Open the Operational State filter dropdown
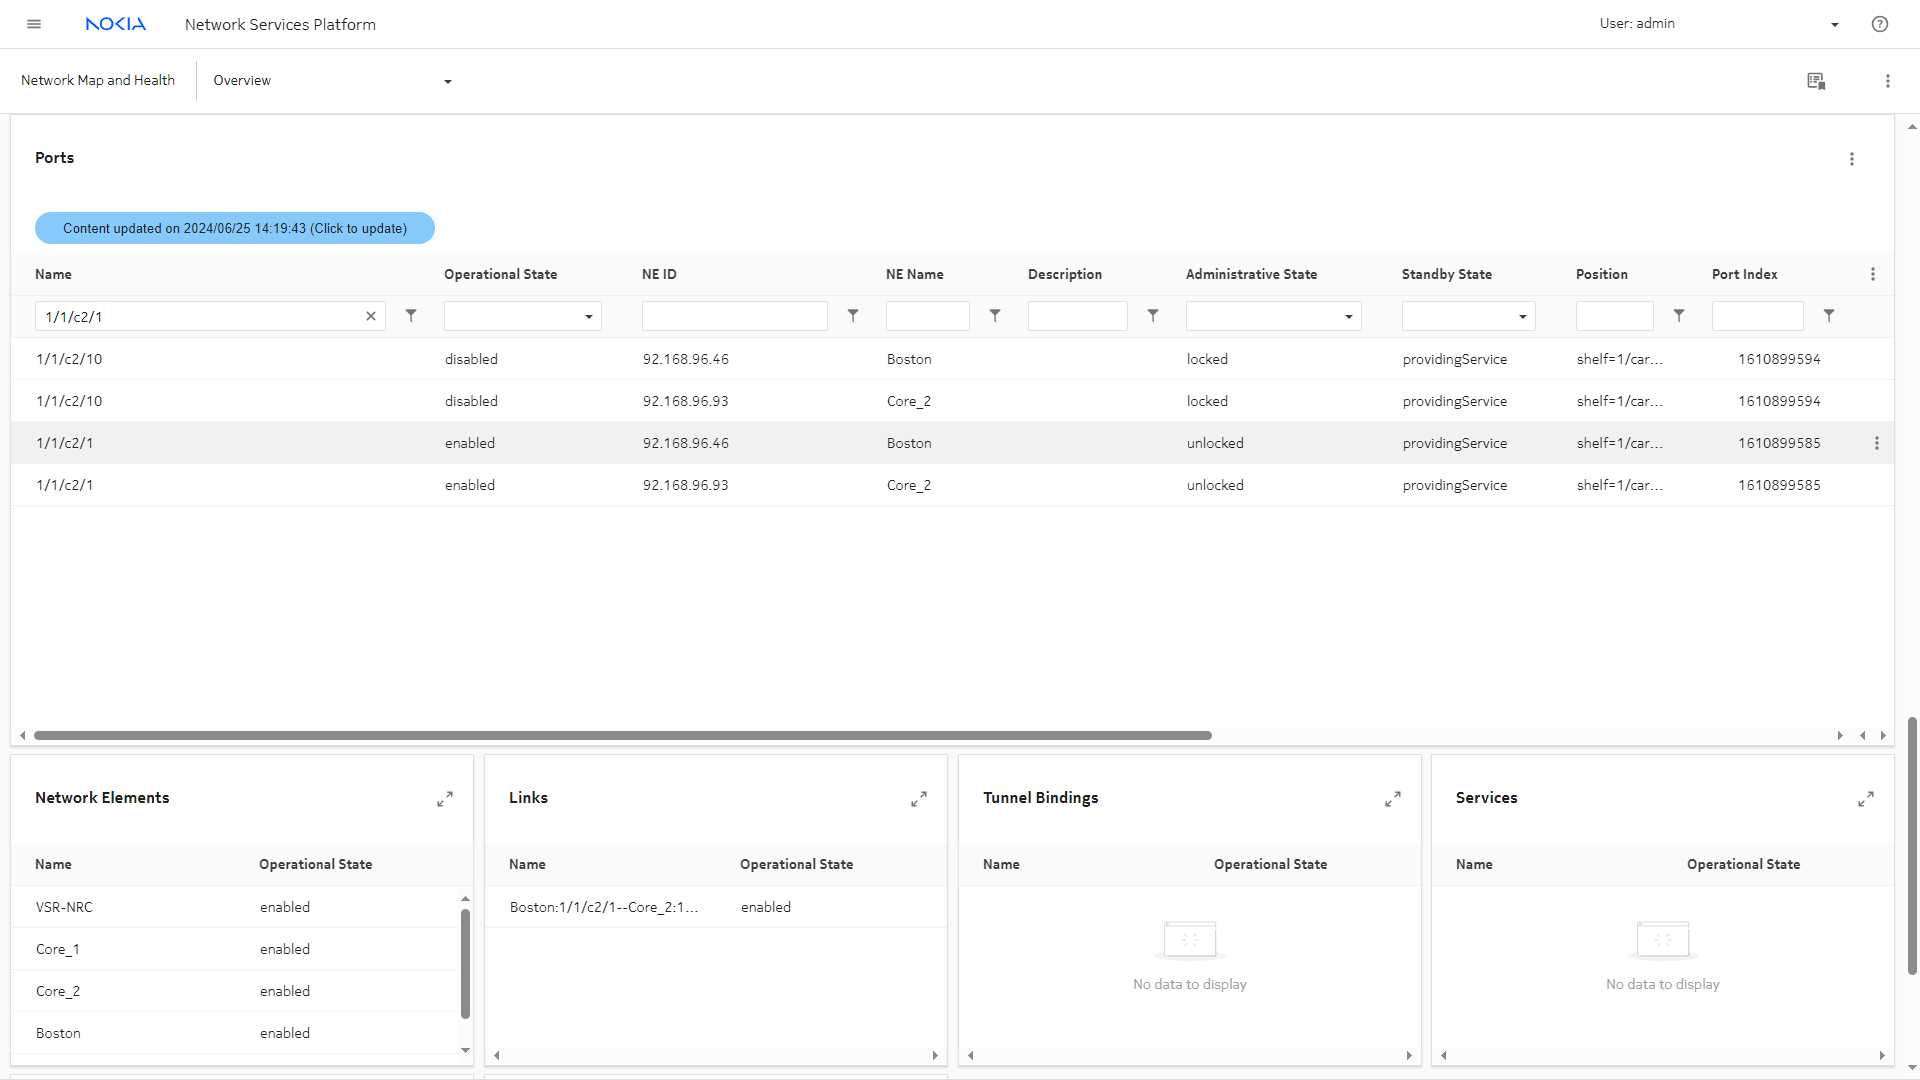1920x1080 pixels. 522,317
